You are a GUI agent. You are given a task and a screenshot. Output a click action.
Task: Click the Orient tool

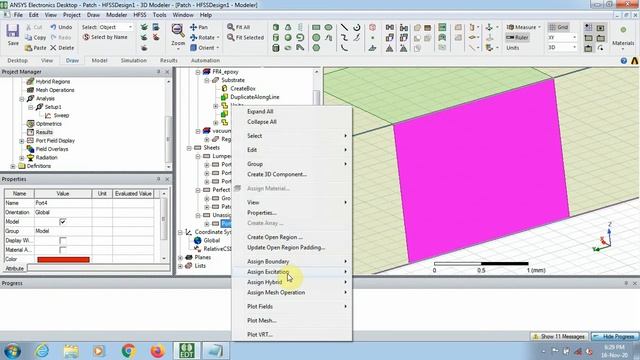click(x=204, y=48)
